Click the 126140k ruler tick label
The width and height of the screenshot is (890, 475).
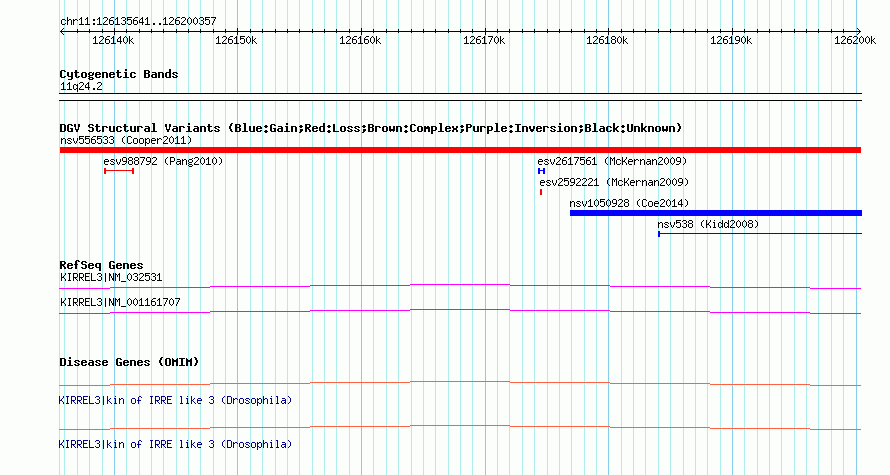tap(113, 40)
